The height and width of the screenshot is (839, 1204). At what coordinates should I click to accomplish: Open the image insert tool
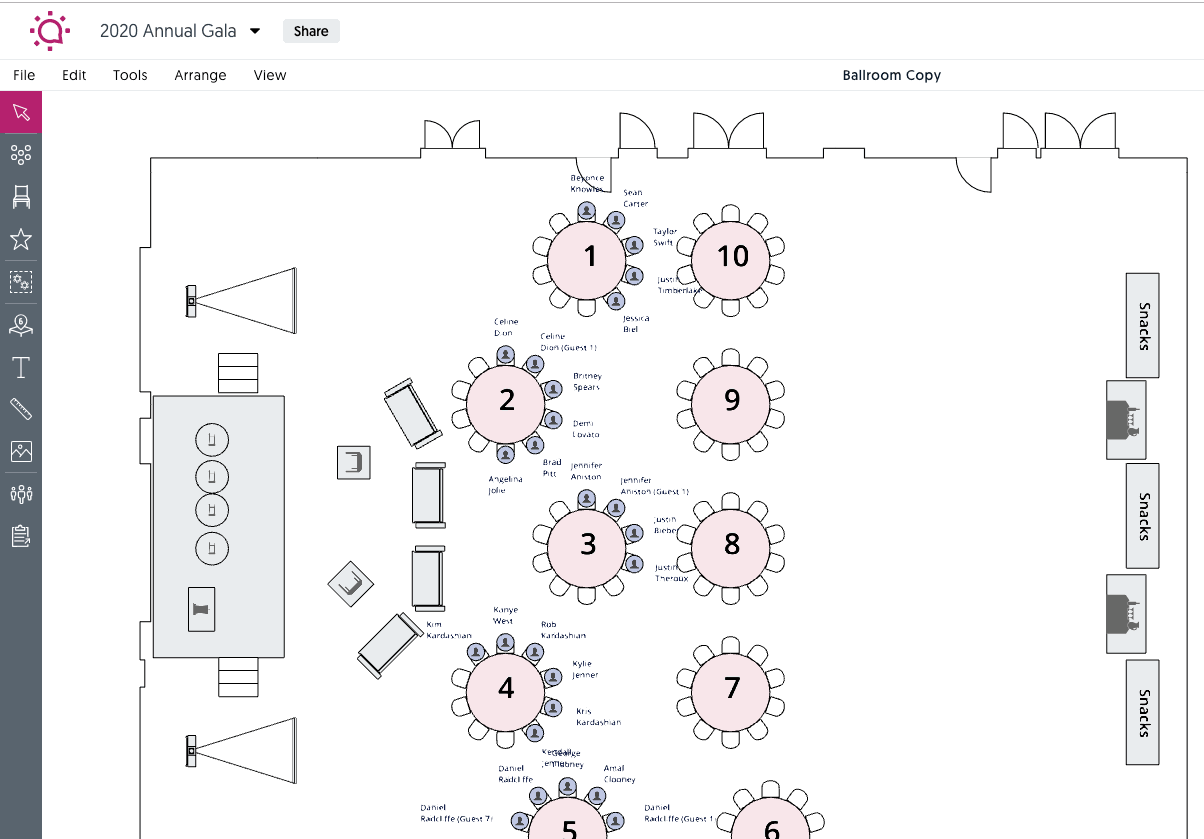pyautogui.click(x=21, y=451)
